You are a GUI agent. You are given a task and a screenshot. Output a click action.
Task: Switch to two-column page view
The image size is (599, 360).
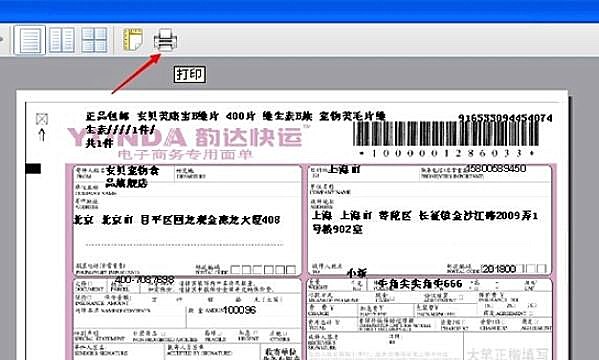62,40
